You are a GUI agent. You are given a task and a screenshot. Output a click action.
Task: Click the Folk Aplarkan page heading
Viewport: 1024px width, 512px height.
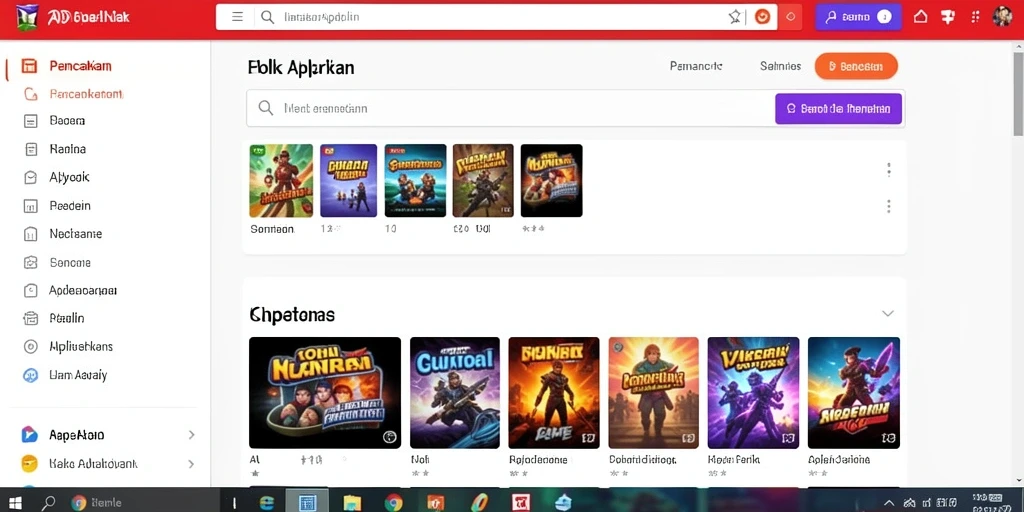(x=301, y=67)
